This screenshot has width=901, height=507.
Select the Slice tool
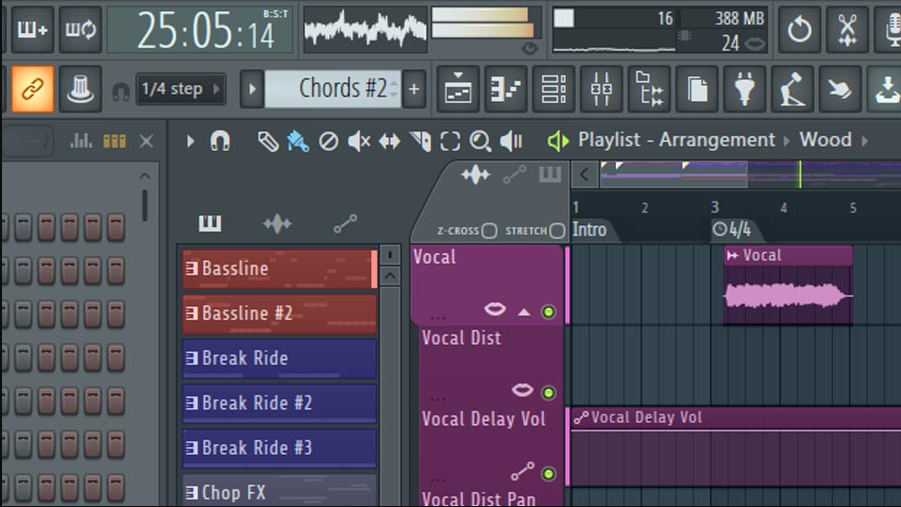coord(420,141)
